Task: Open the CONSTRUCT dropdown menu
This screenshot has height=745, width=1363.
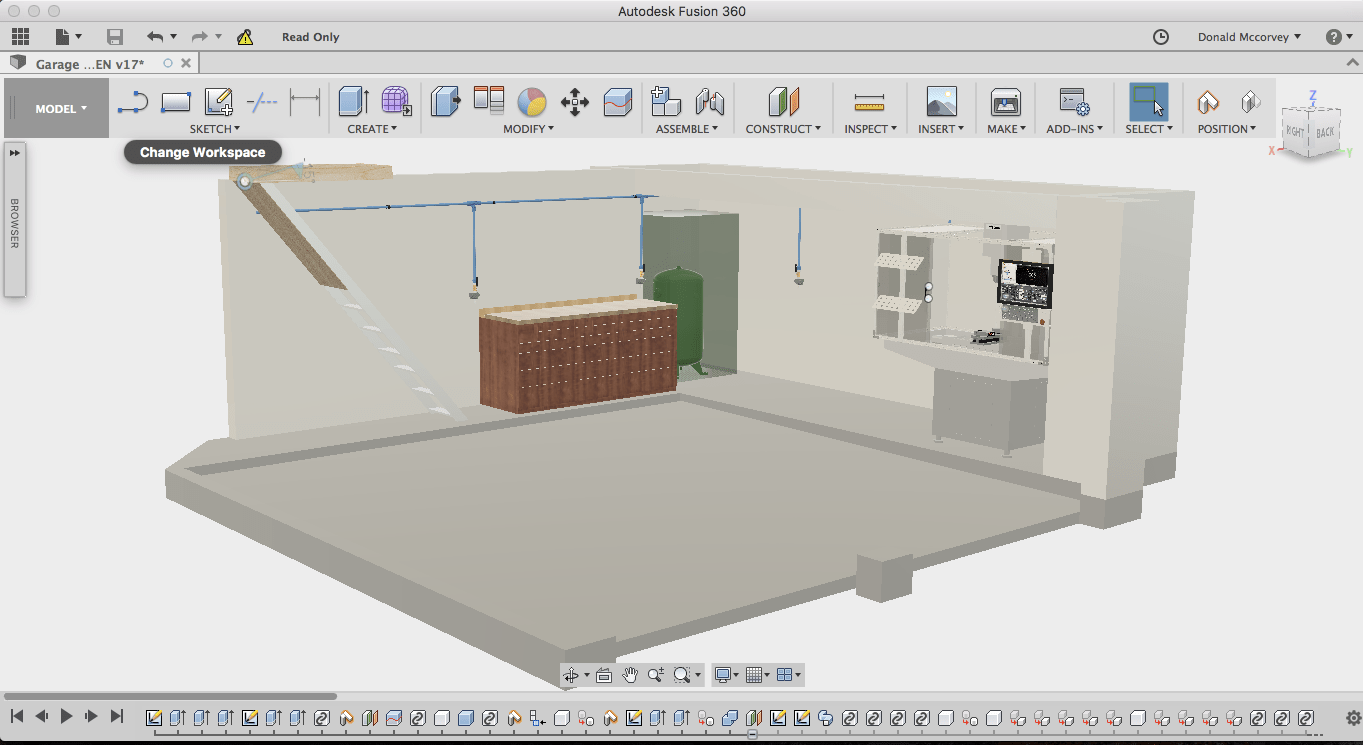Action: point(783,129)
